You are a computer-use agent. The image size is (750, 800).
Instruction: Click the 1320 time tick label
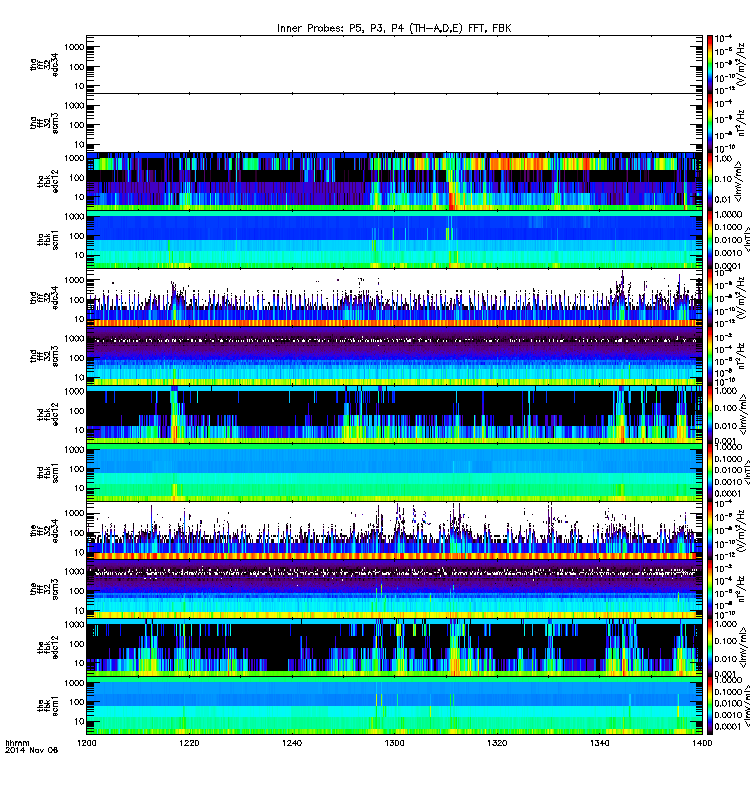click(497, 743)
